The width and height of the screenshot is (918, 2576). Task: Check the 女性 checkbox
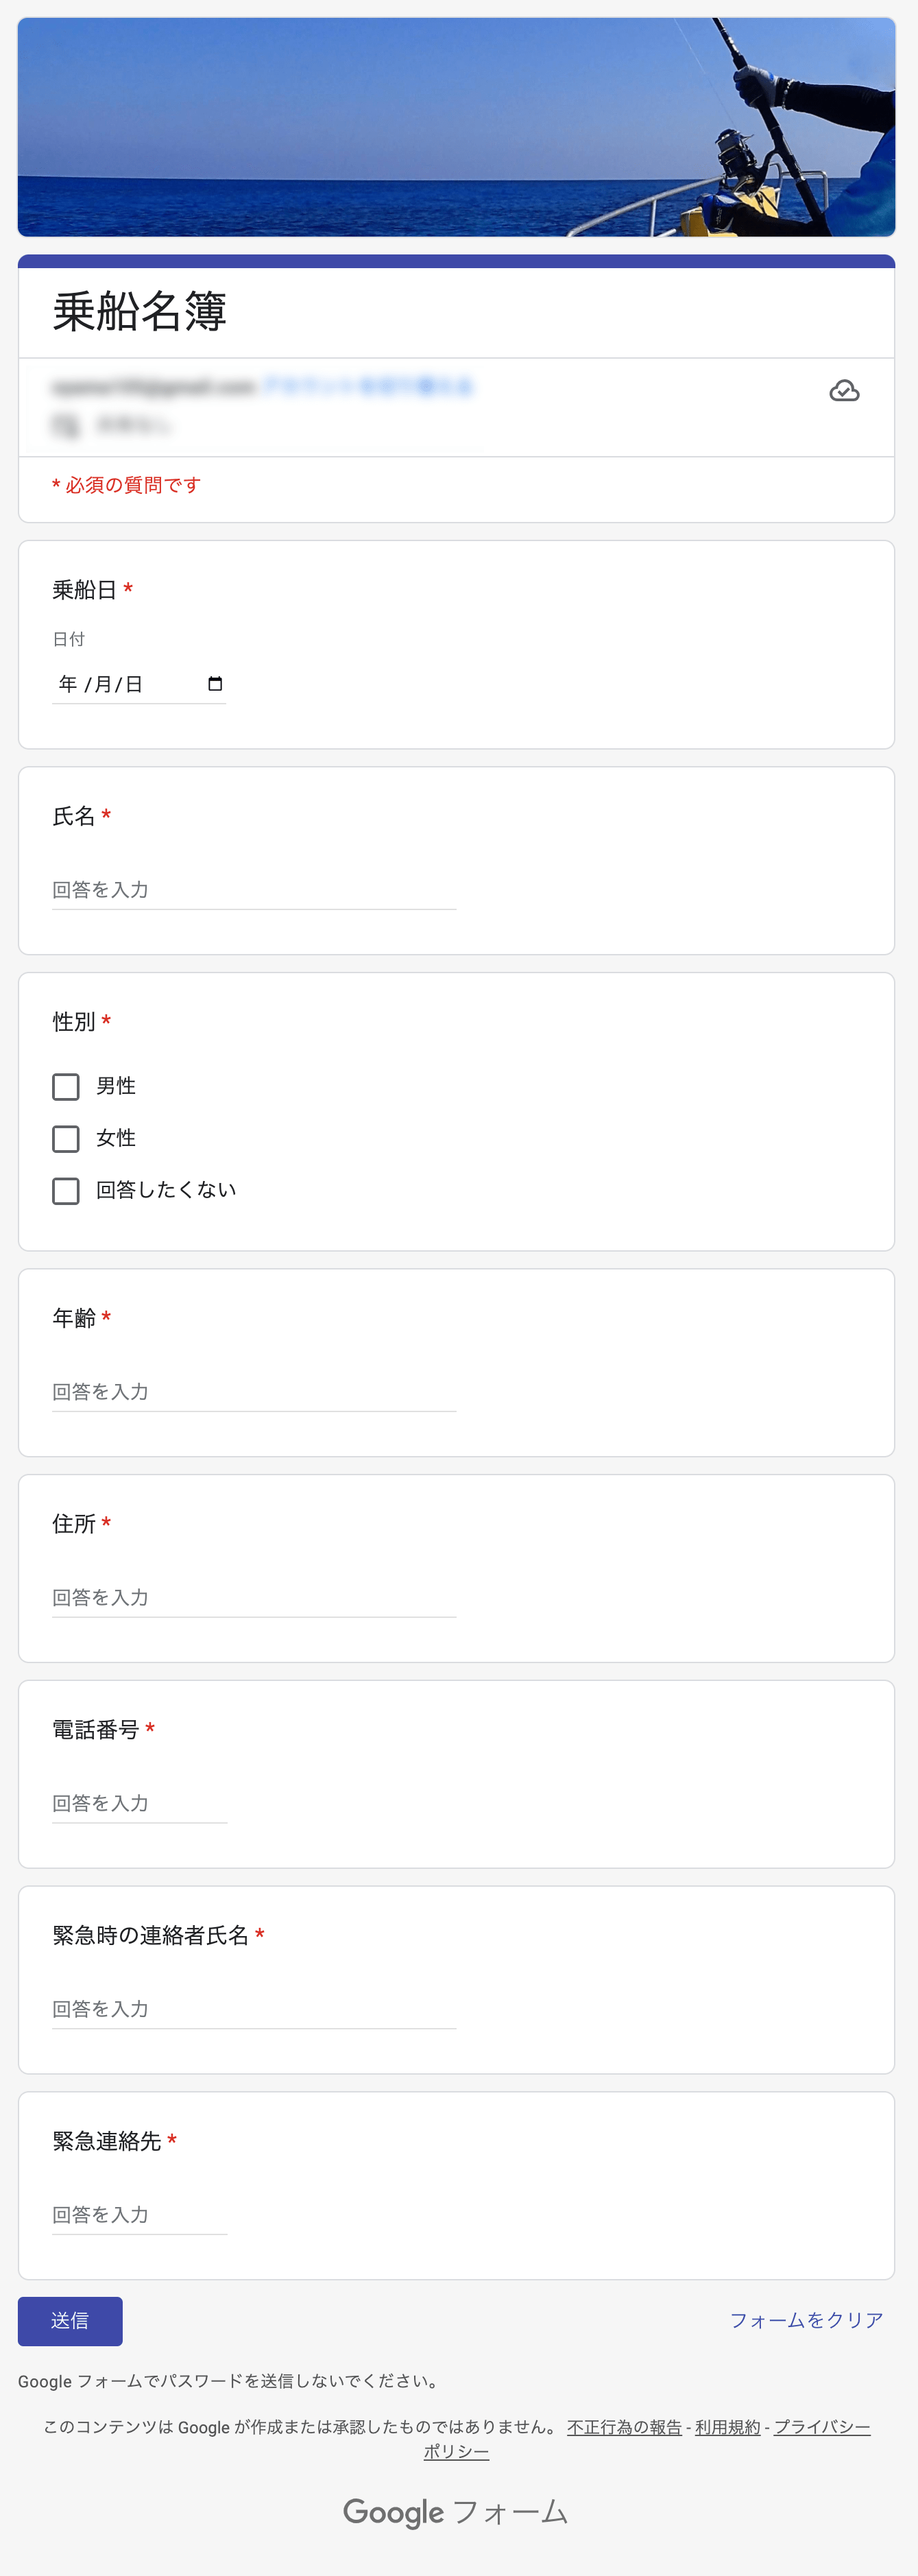pyautogui.click(x=66, y=1139)
